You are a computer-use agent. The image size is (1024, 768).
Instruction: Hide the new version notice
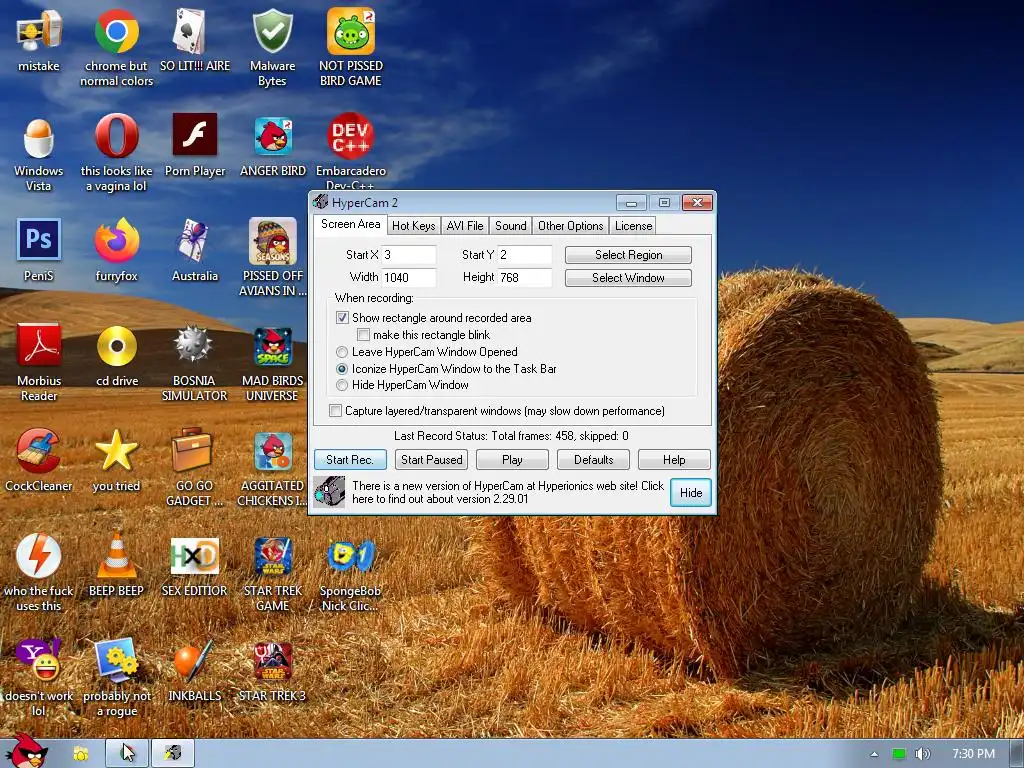point(691,493)
